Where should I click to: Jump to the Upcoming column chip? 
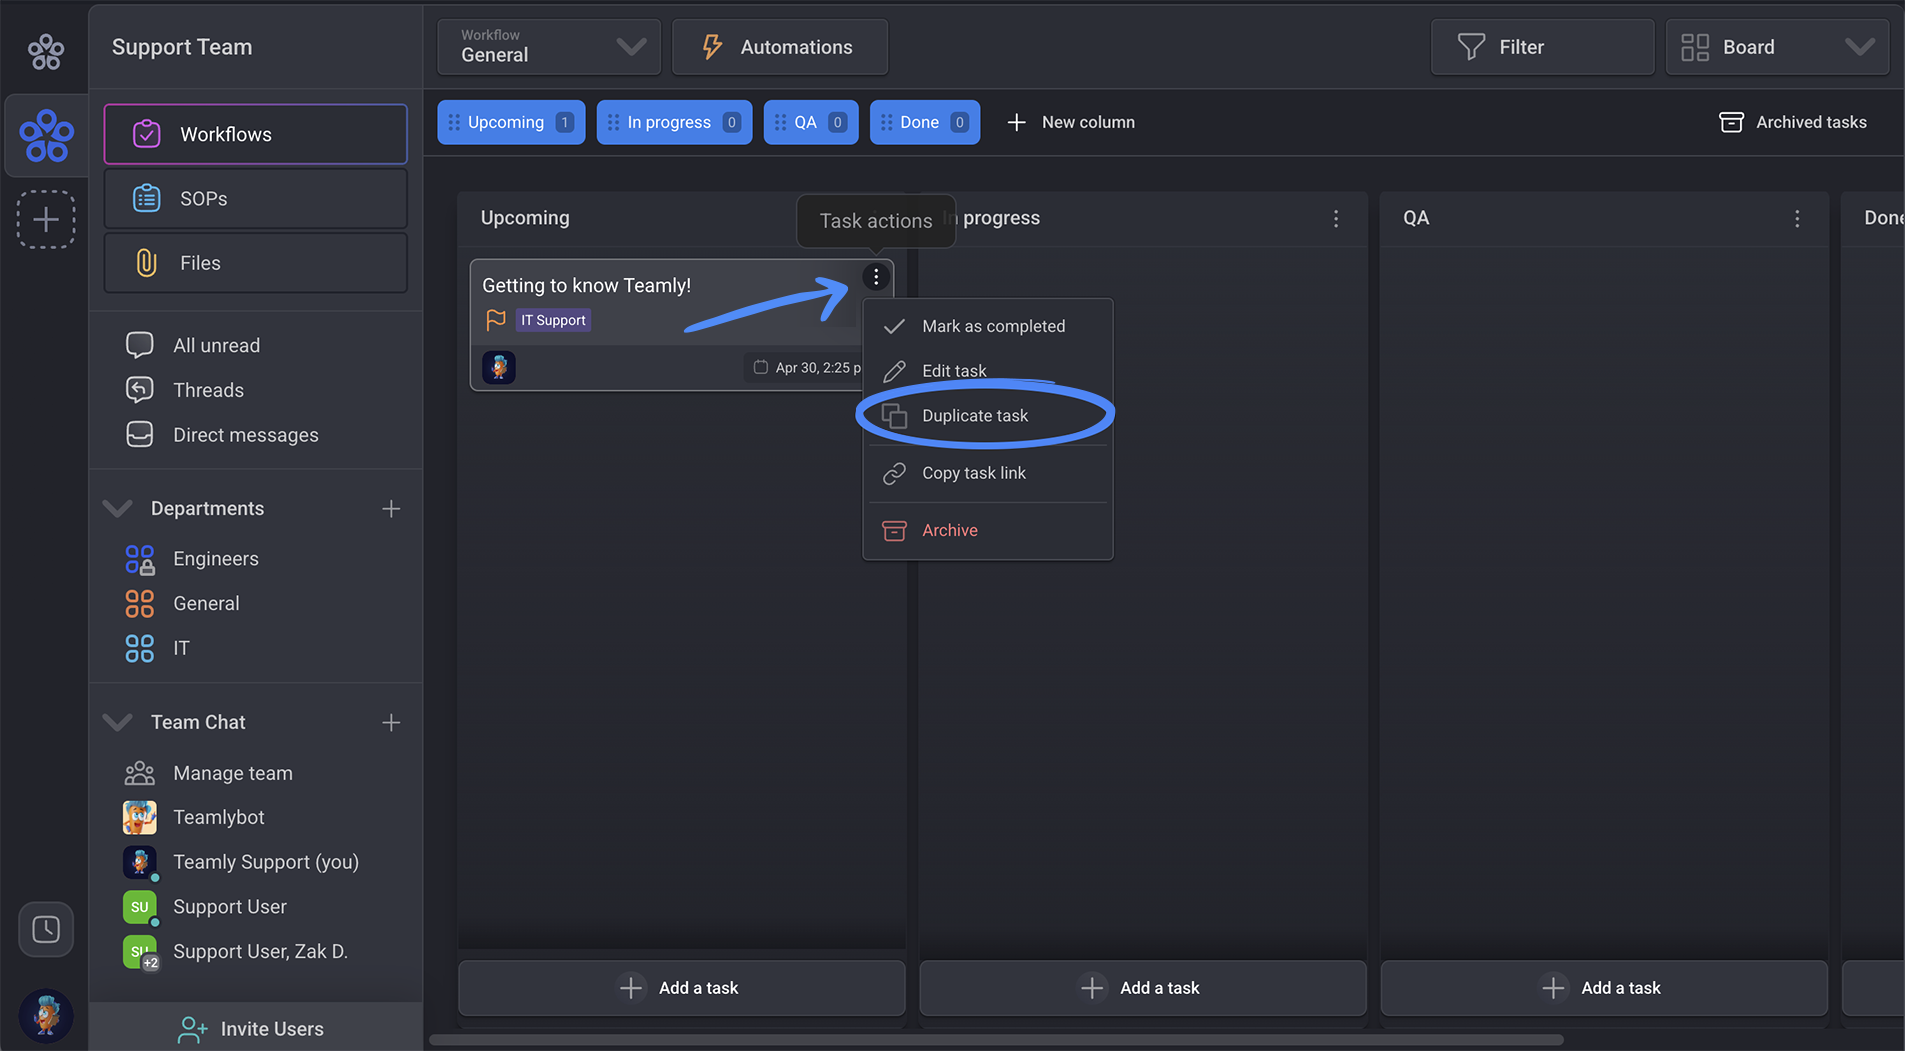coord(511,122)
